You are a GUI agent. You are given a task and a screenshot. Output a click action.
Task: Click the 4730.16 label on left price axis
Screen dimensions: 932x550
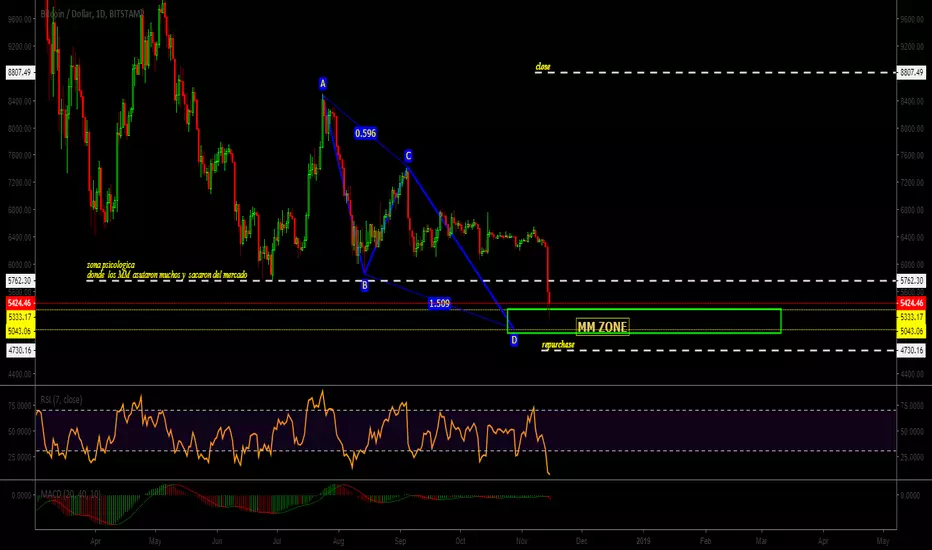[x=20, y=350]
